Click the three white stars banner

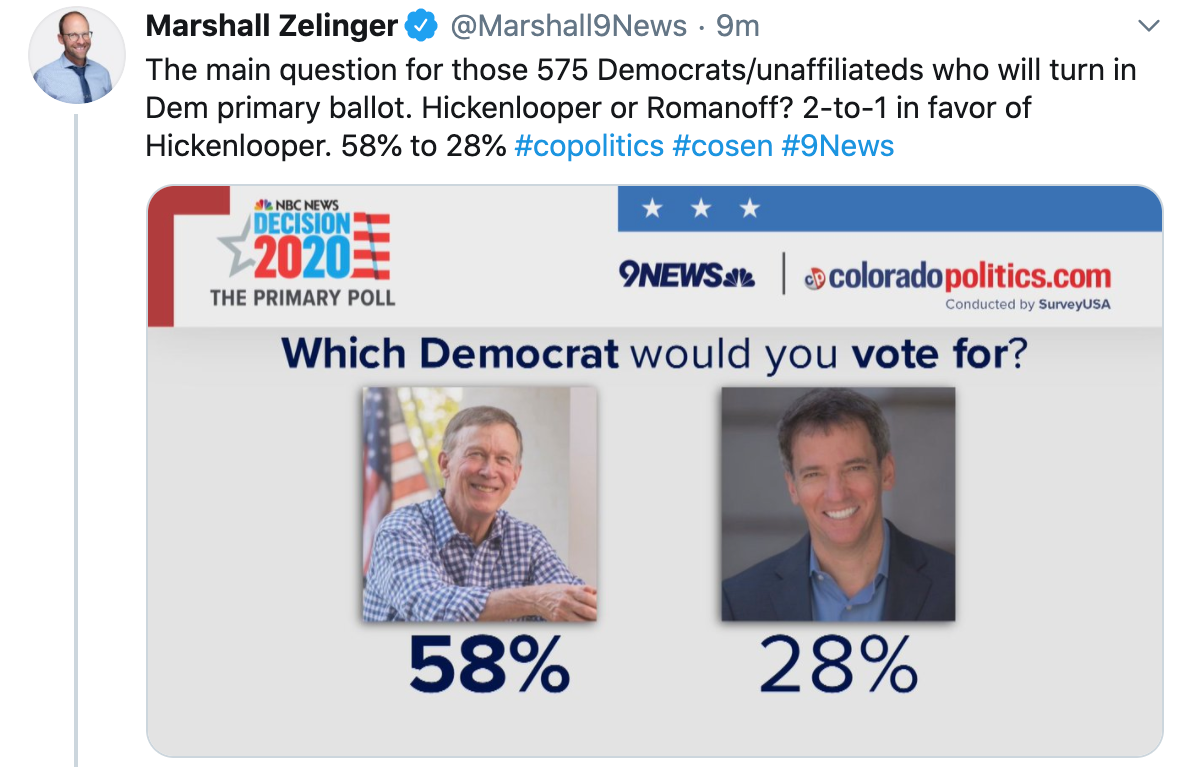click(x=700, y=209)
